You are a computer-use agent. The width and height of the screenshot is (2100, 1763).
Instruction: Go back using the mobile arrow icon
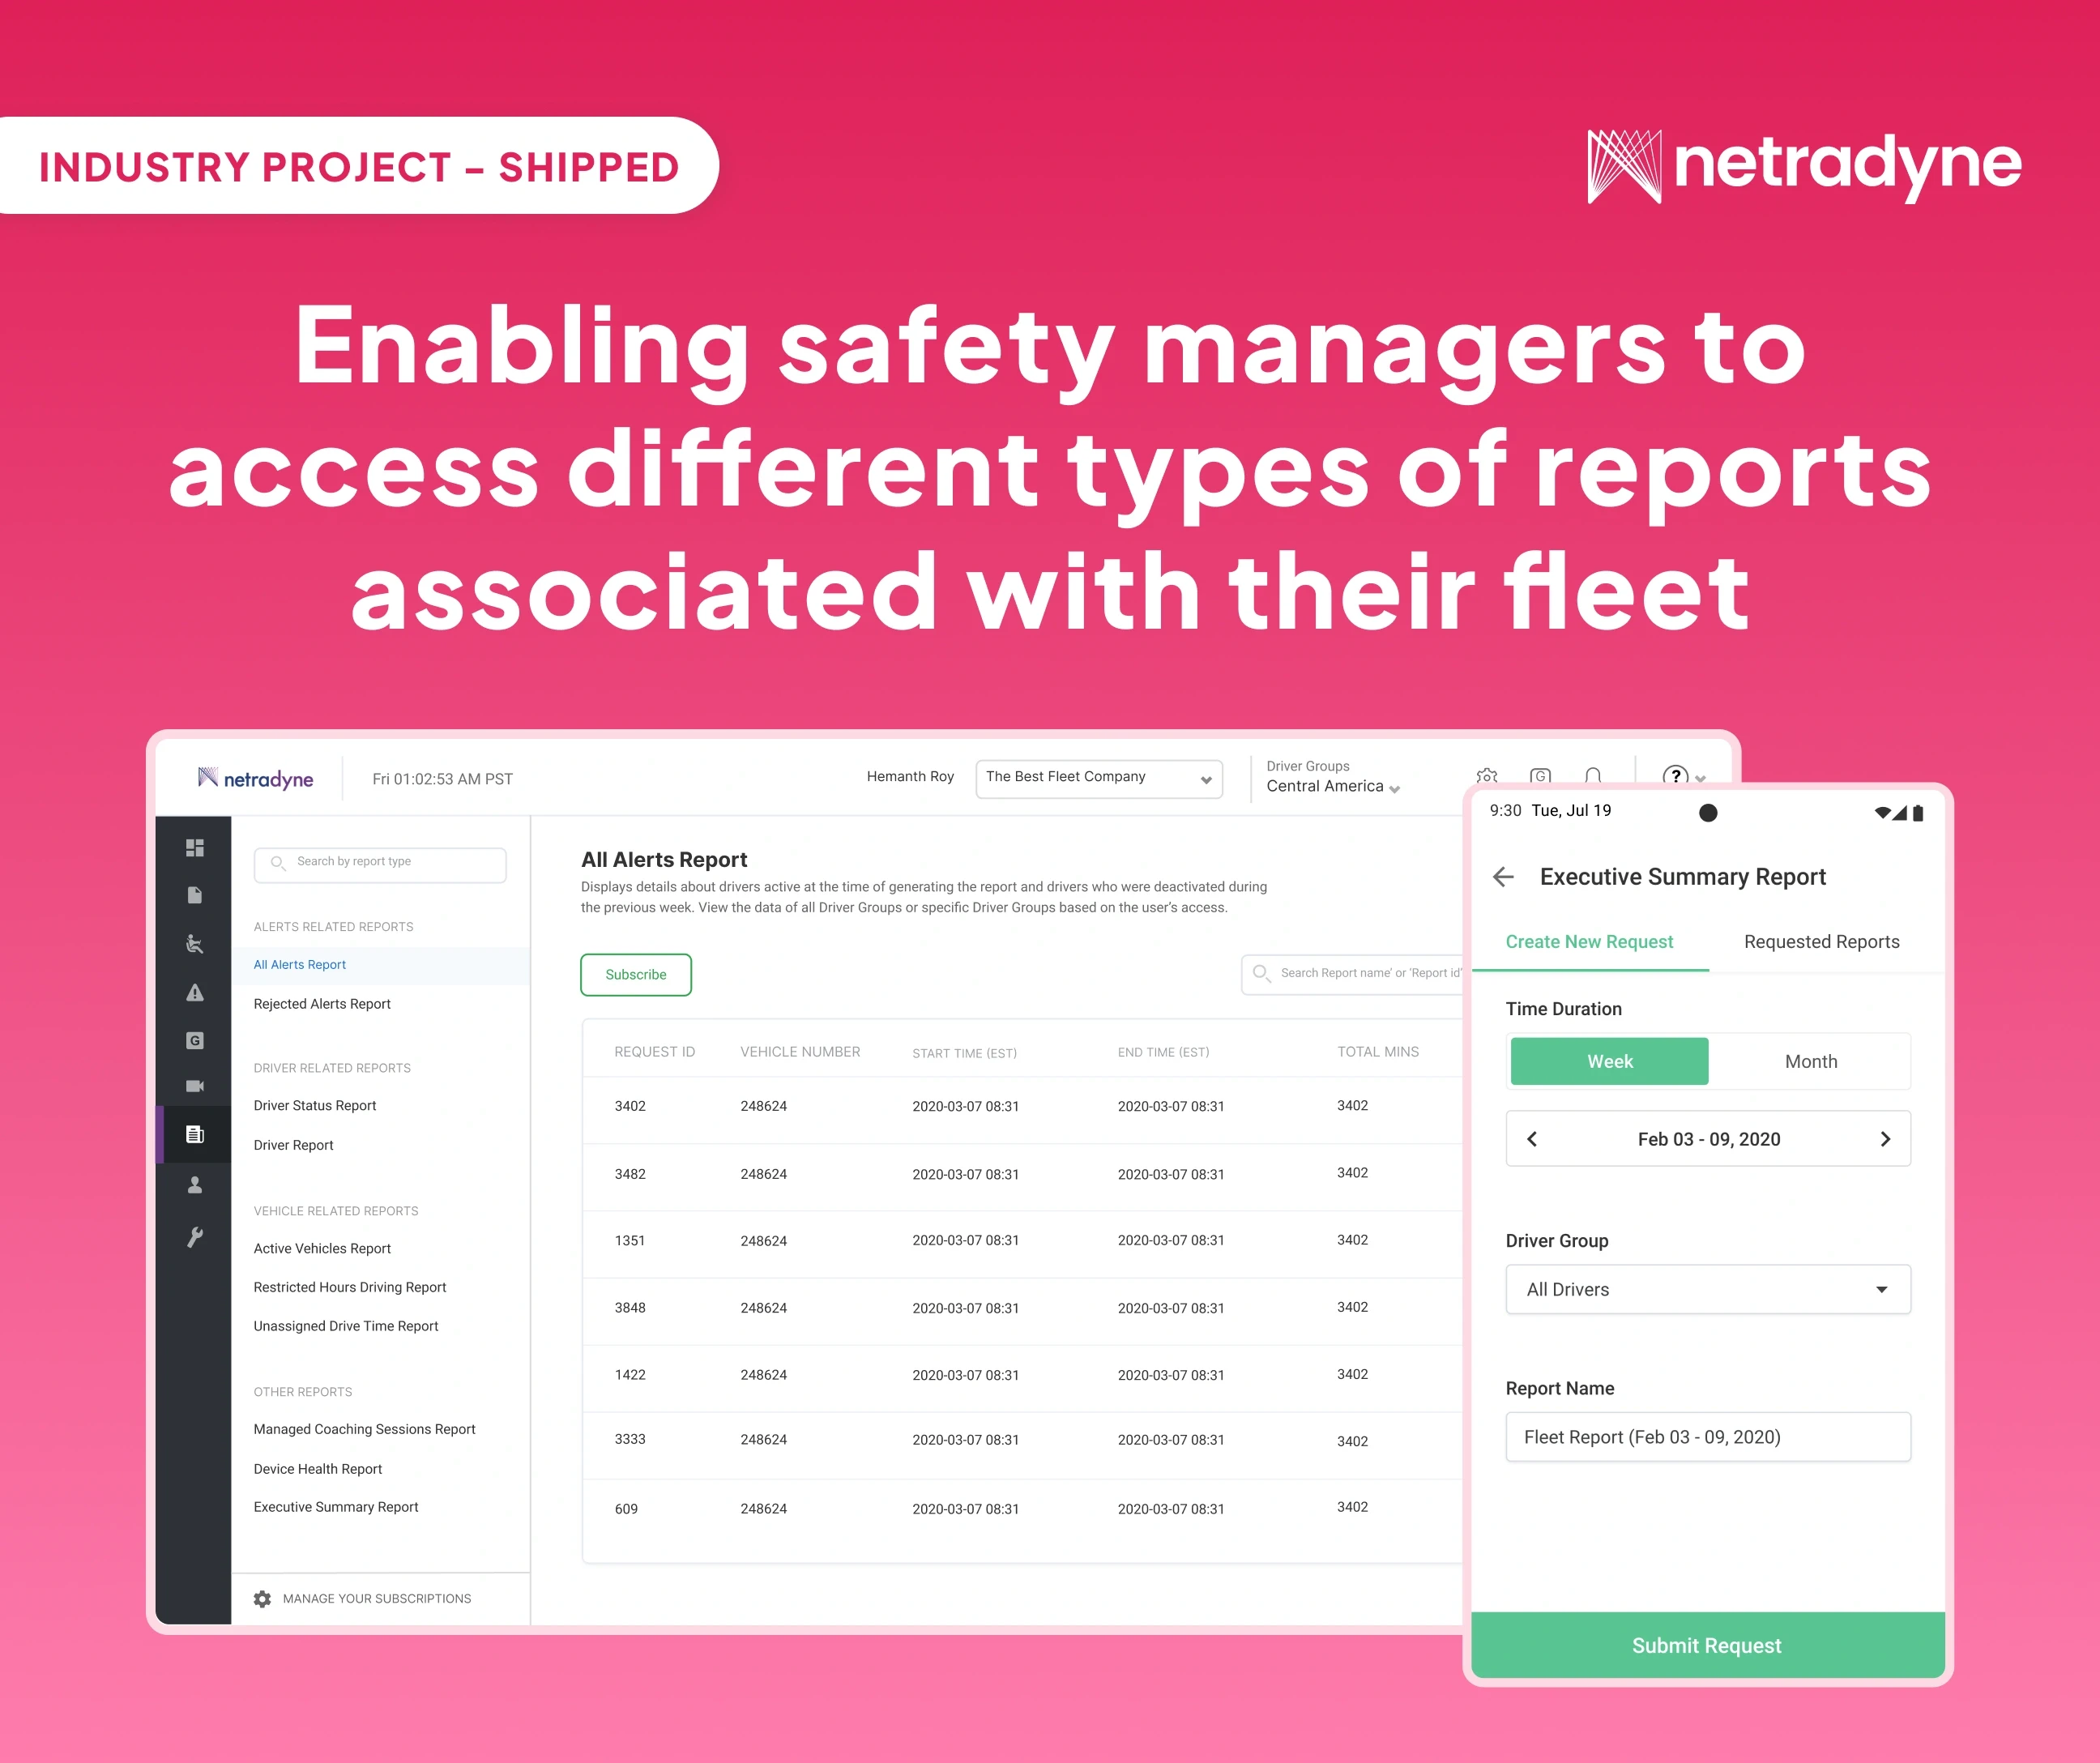(x=1503, y=877)
